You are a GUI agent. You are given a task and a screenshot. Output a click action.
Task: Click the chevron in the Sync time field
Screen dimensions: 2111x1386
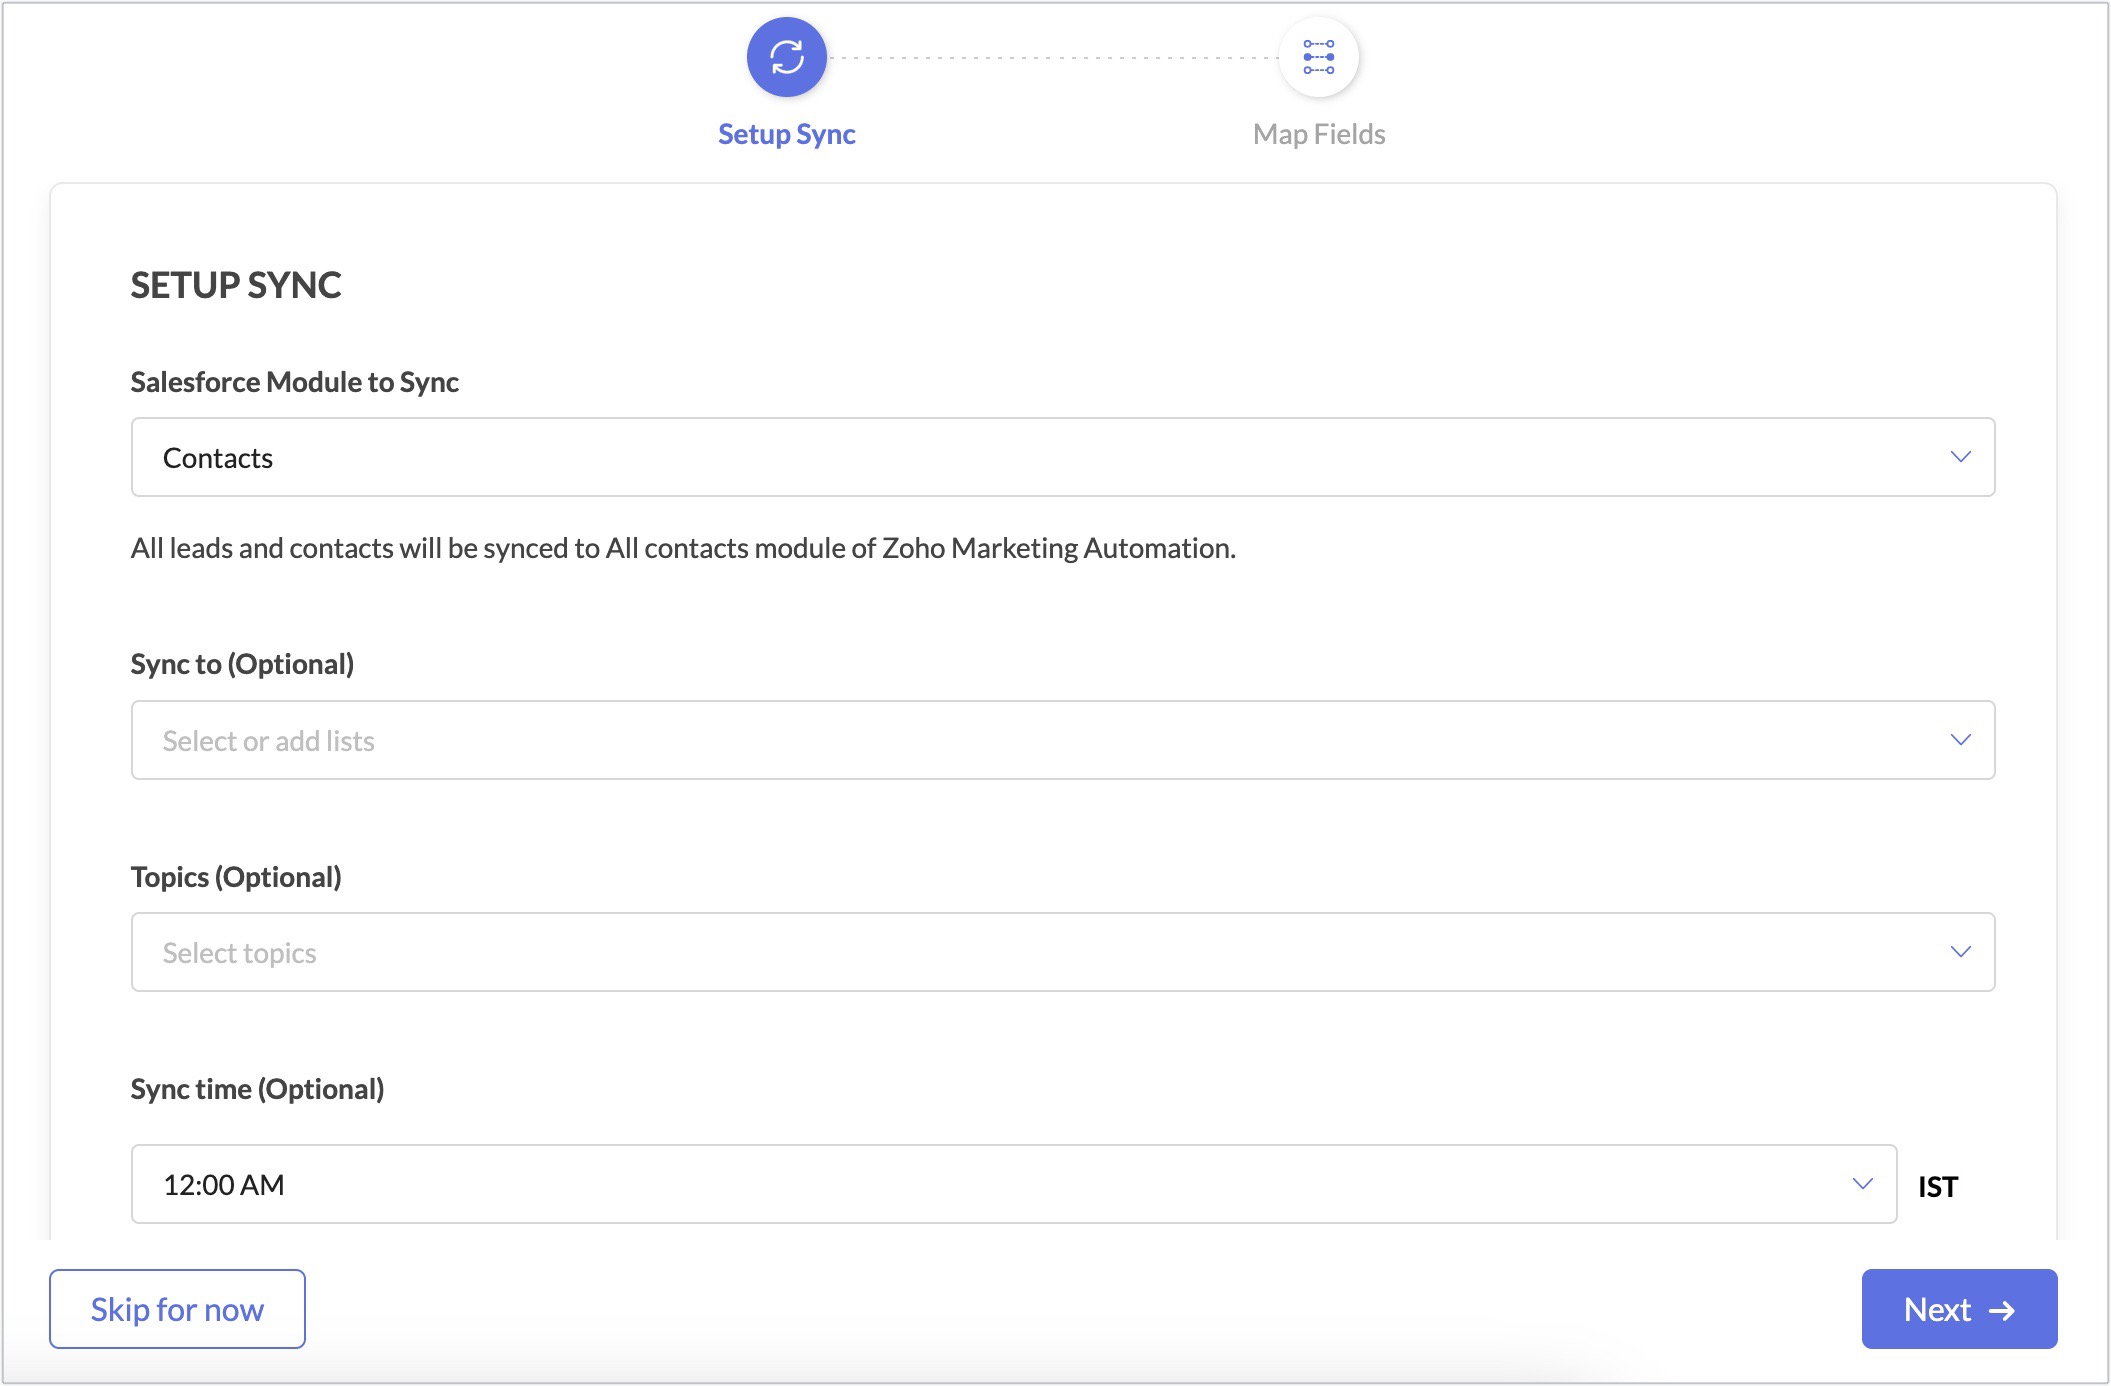pos(1862,1184)
